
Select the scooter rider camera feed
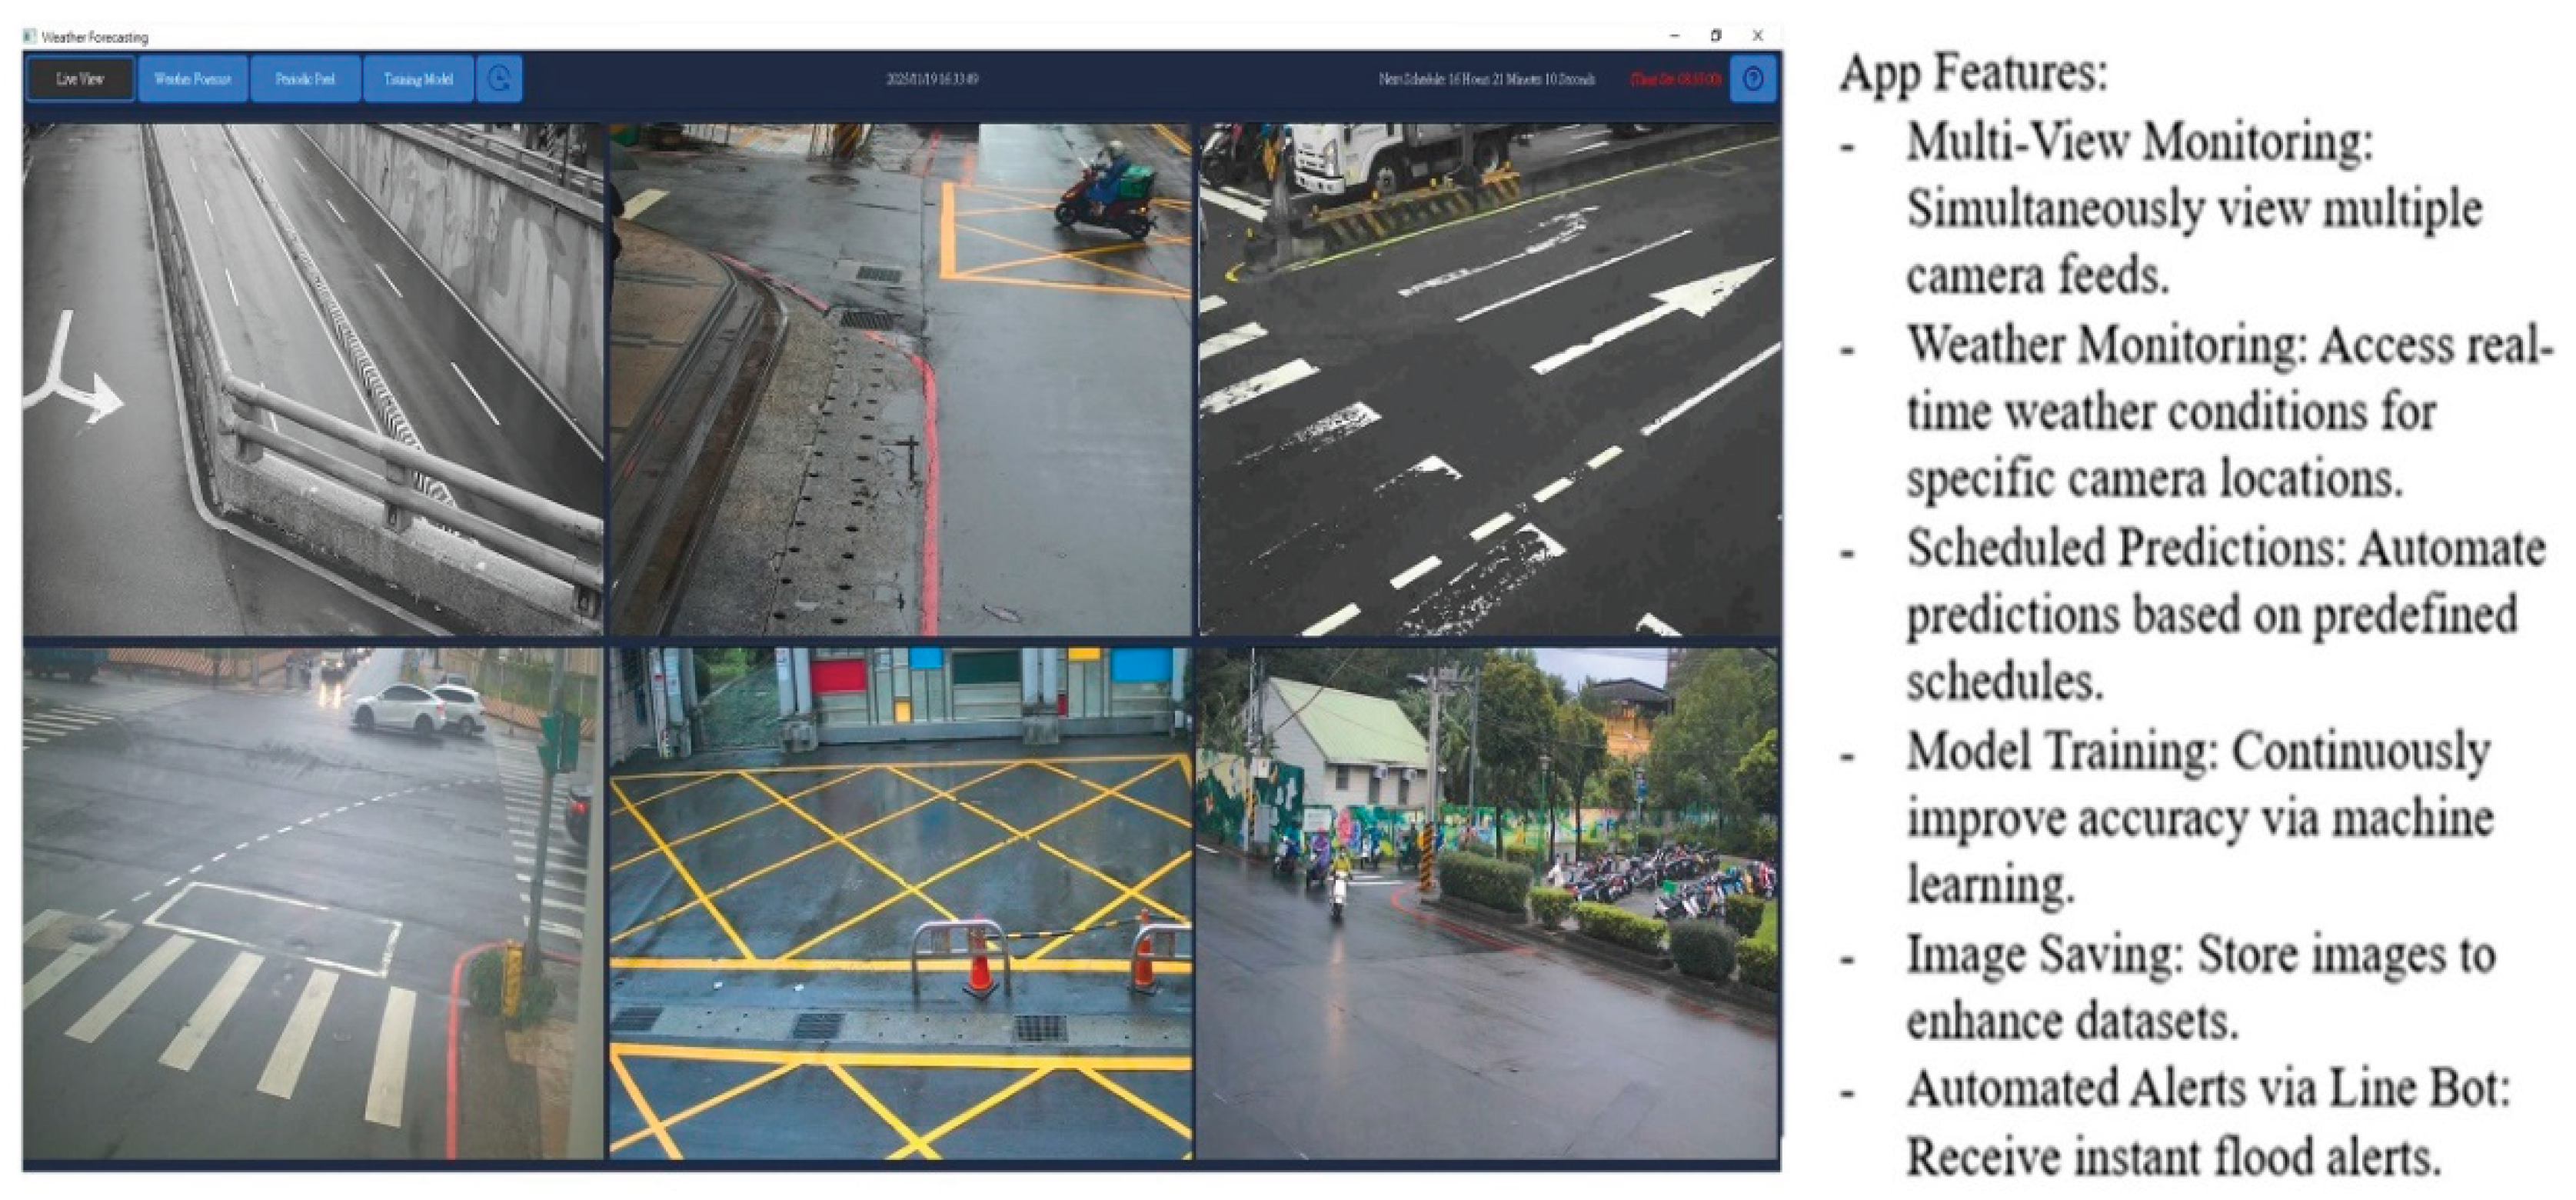pos(900,379)
